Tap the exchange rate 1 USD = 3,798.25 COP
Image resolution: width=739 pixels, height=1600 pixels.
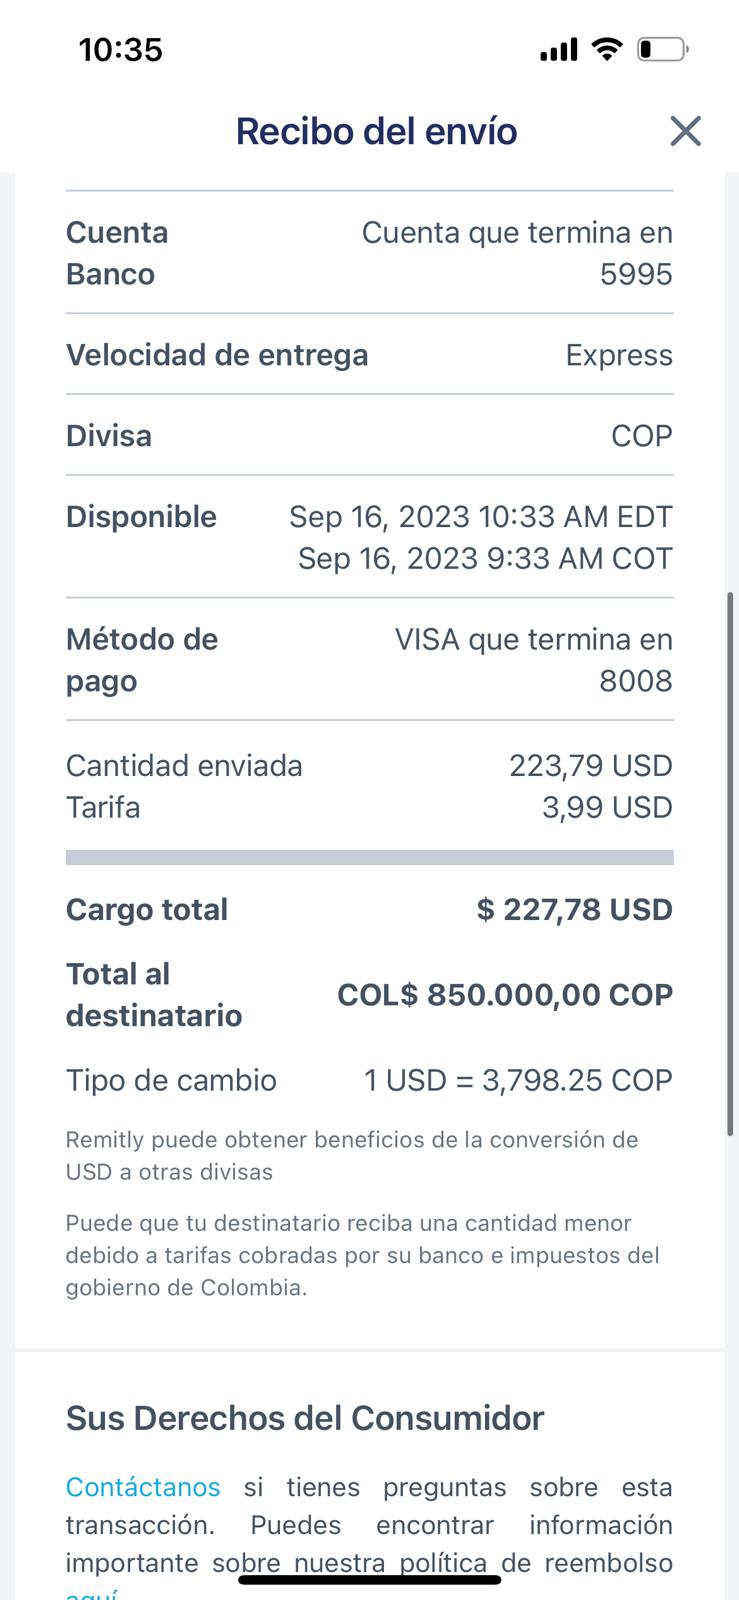tap(517, 1080)
